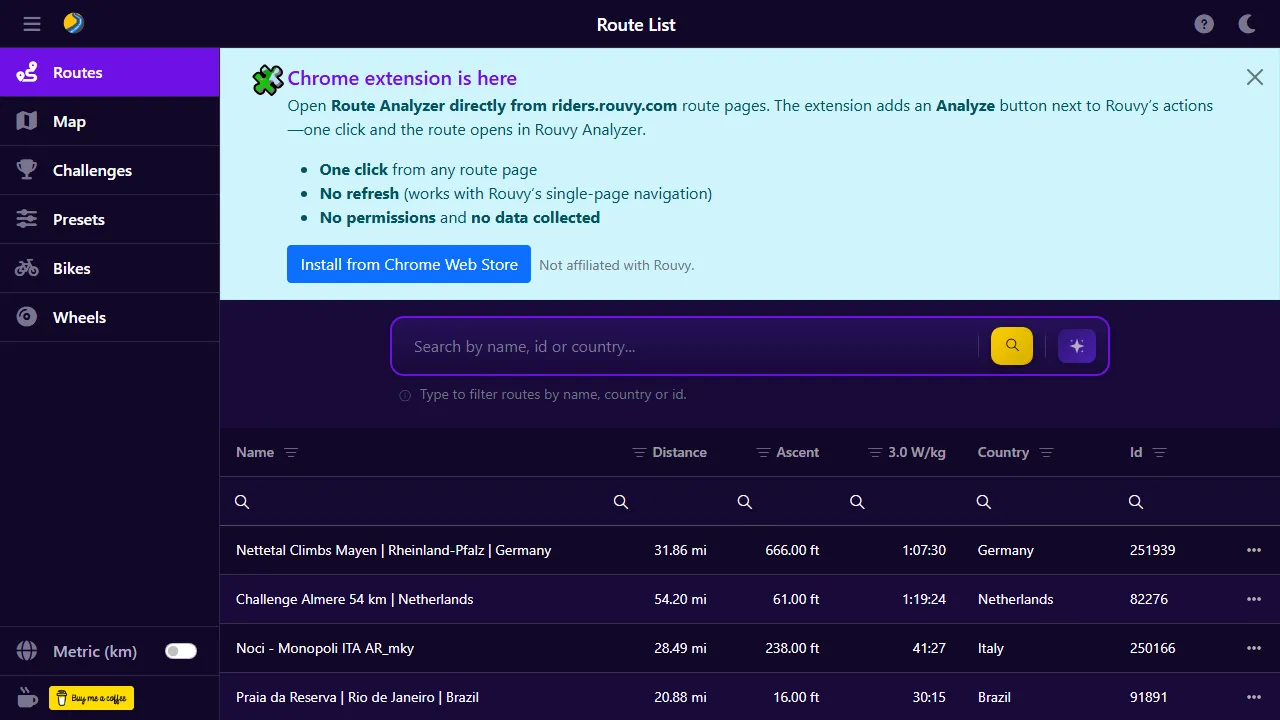Click the Buy me a coffee button
Viewport: 1280px width, 720px height.
coord(91,697)
